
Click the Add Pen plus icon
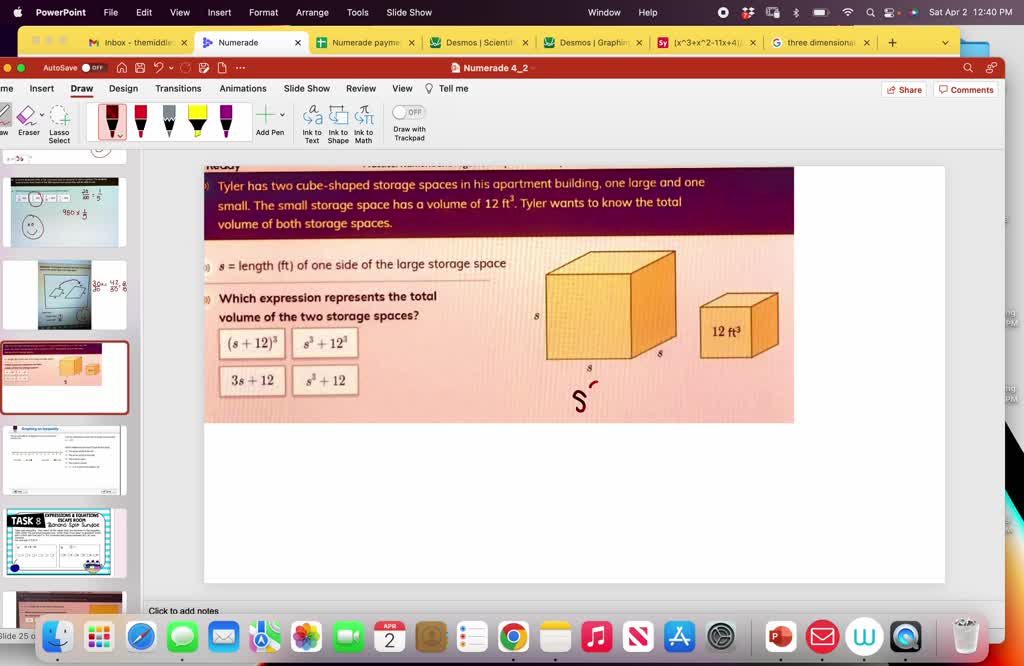tap(266, 116)
